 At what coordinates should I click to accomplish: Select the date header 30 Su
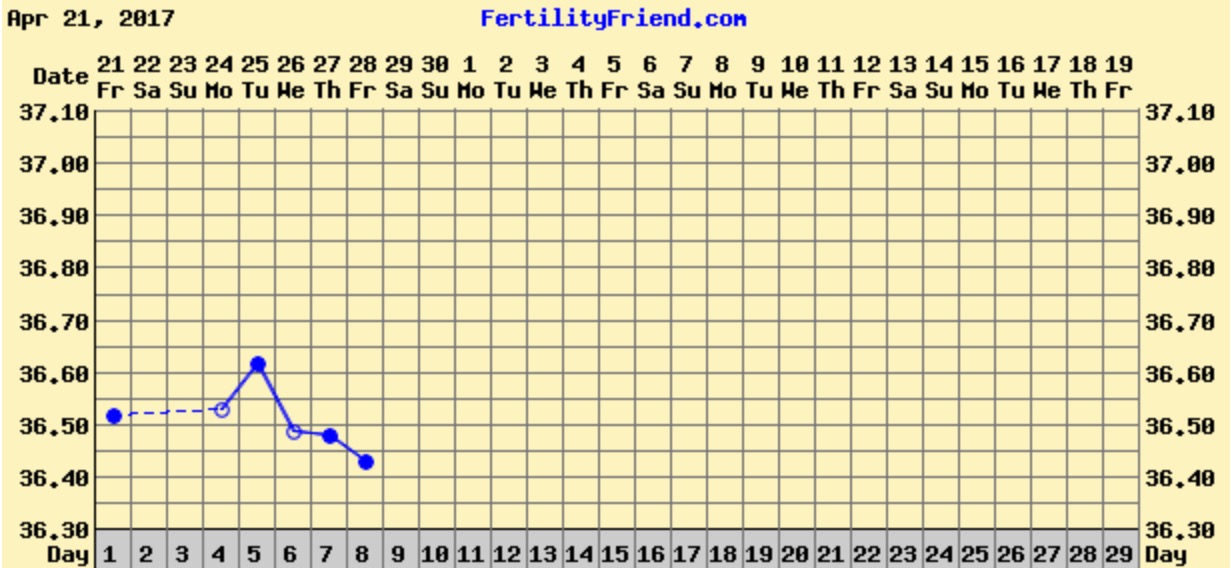(435, 77)
